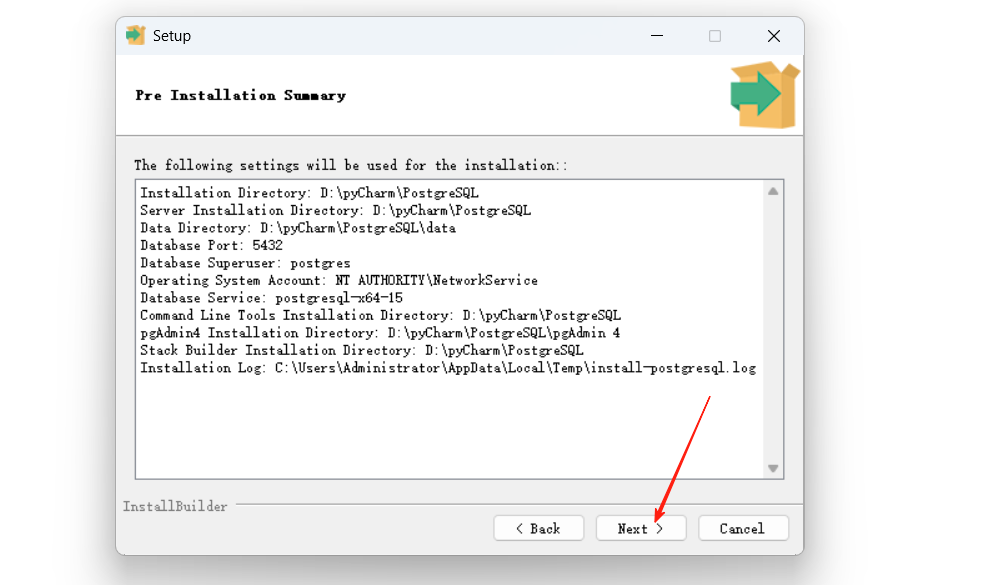
Task: Select the 'pgAdmin4 Installation Directory' line
Action: (380, 333)
